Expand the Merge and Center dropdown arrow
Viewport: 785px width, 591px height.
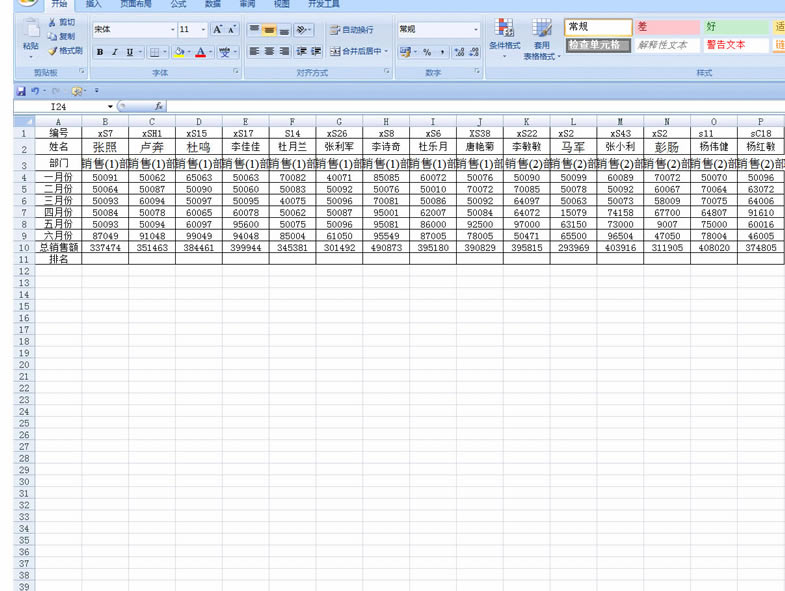point(386,51)
